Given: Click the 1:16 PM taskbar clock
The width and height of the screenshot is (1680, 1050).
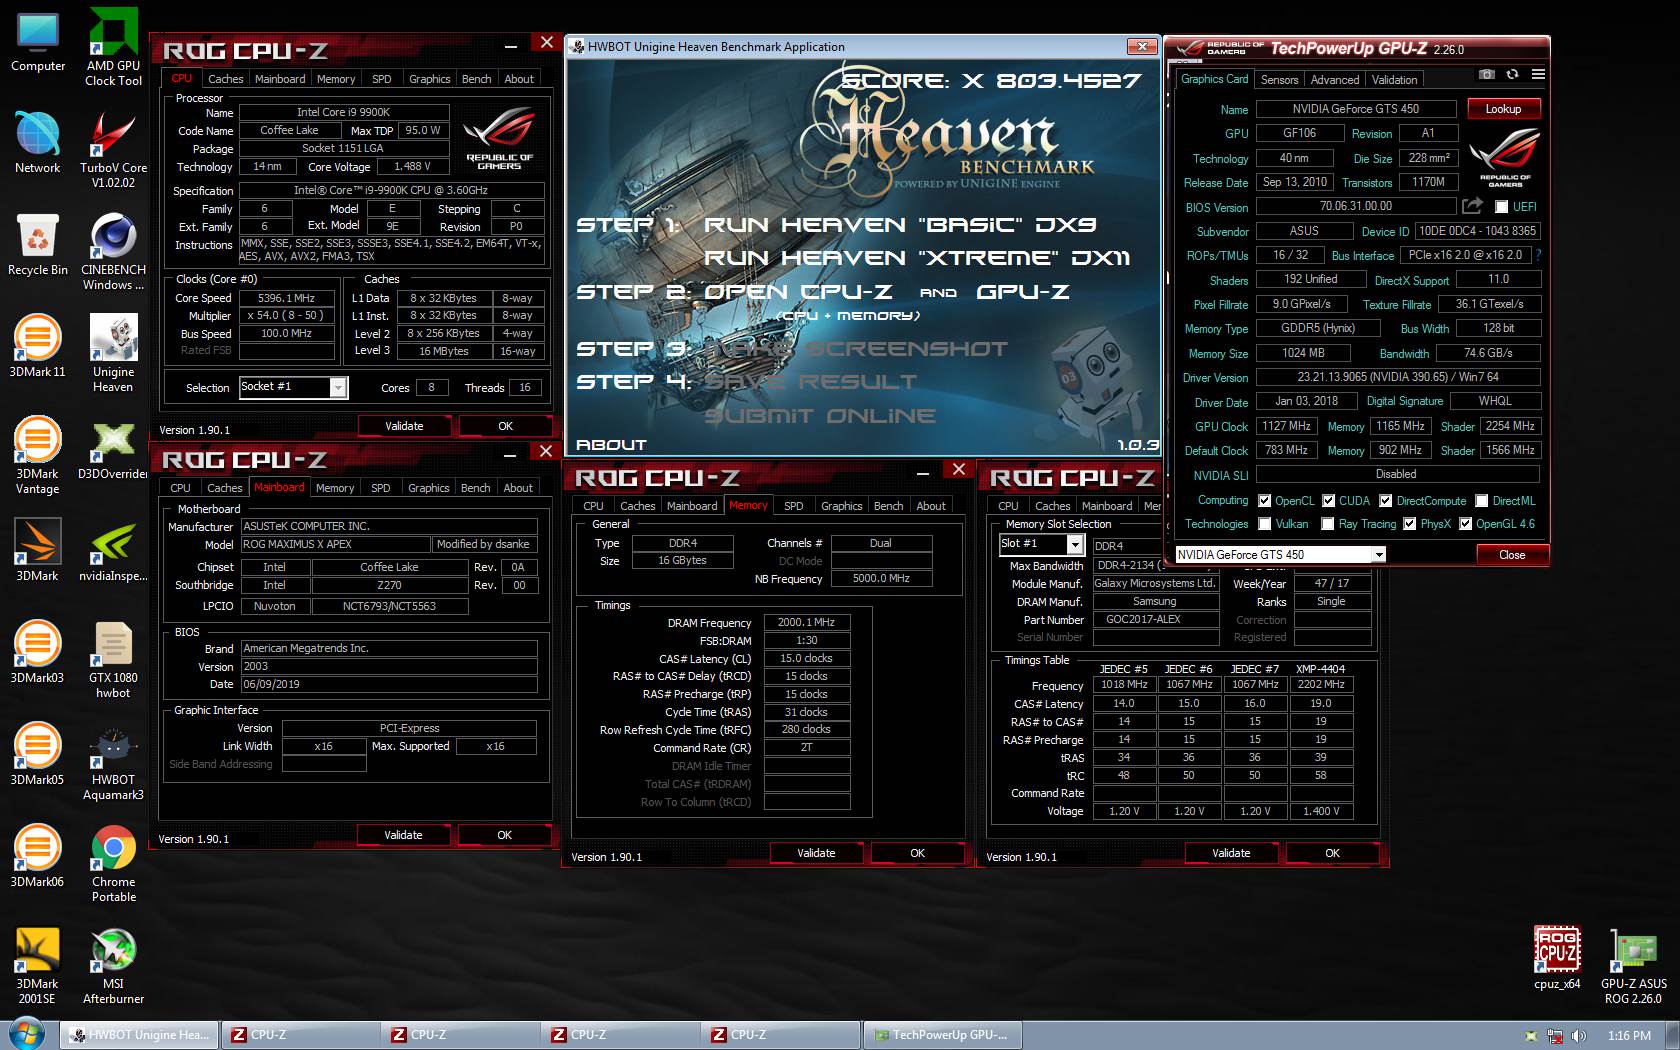Looking at the screenshot, I should coord(1629,1036).
